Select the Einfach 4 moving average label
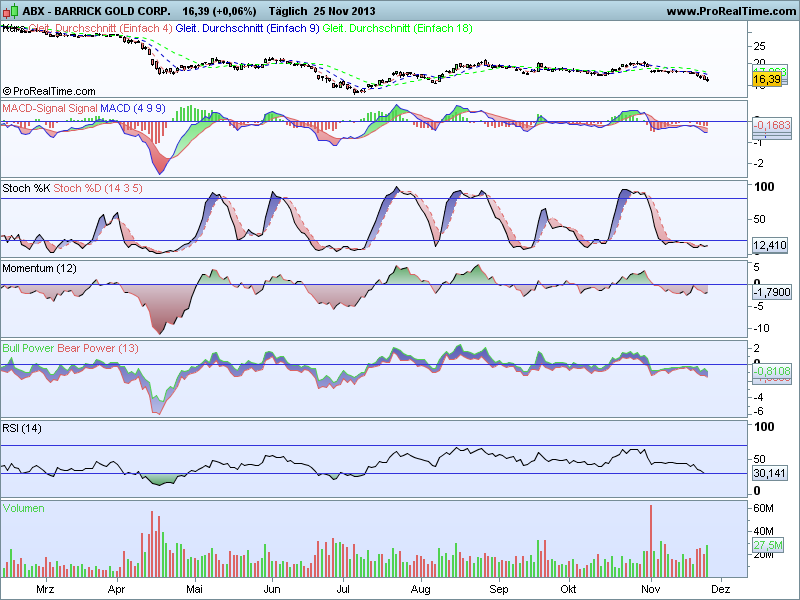800x600 pixels. [101, 29]
